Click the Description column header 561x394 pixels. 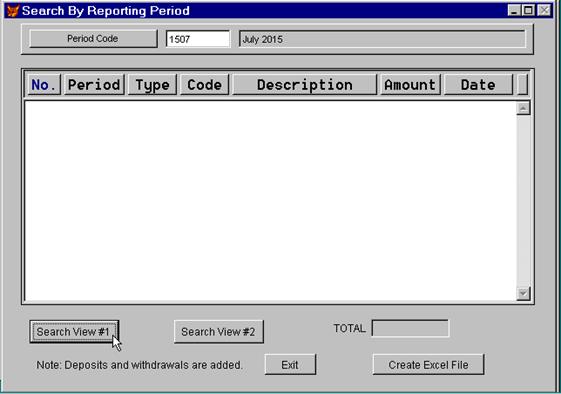(x=304, y=85)
